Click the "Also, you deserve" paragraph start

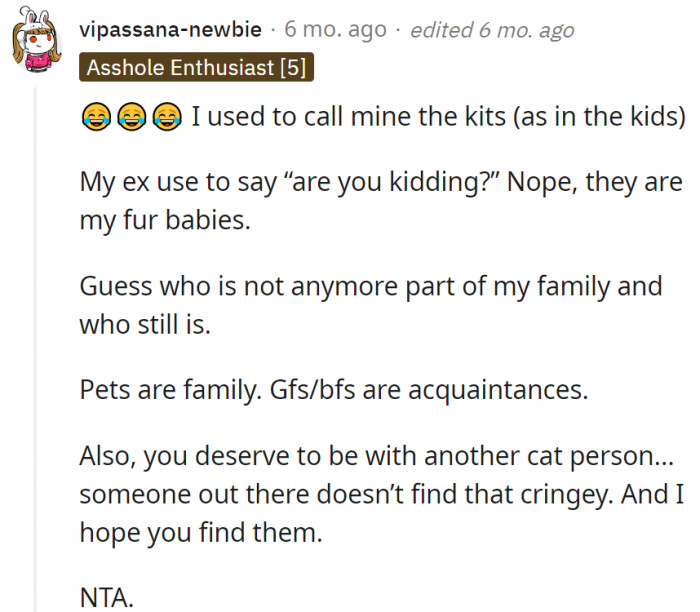[160, 455]
